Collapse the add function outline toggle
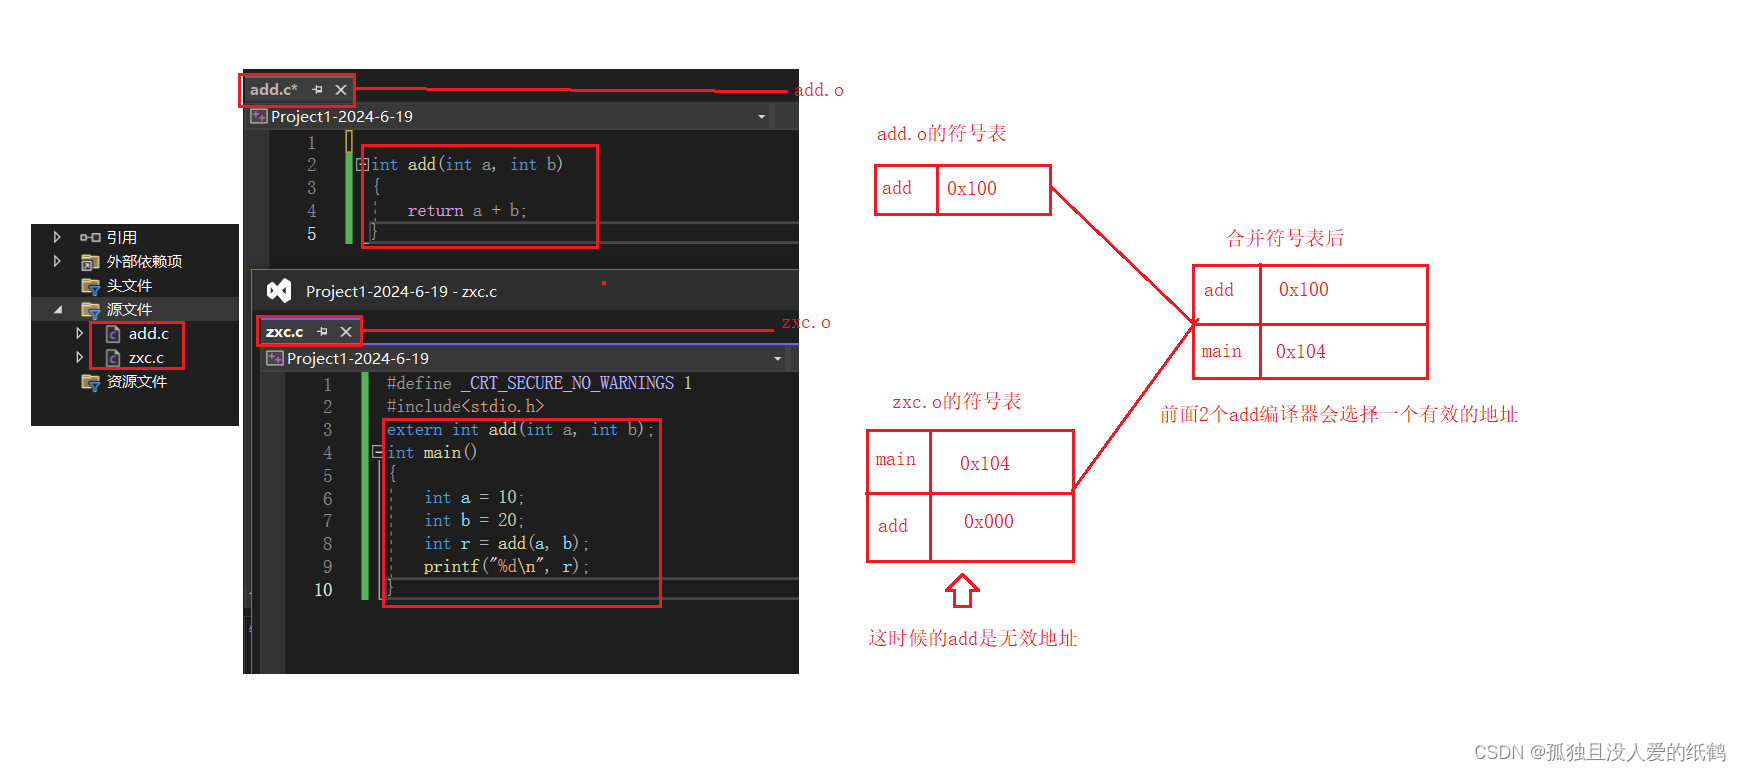 362,164
